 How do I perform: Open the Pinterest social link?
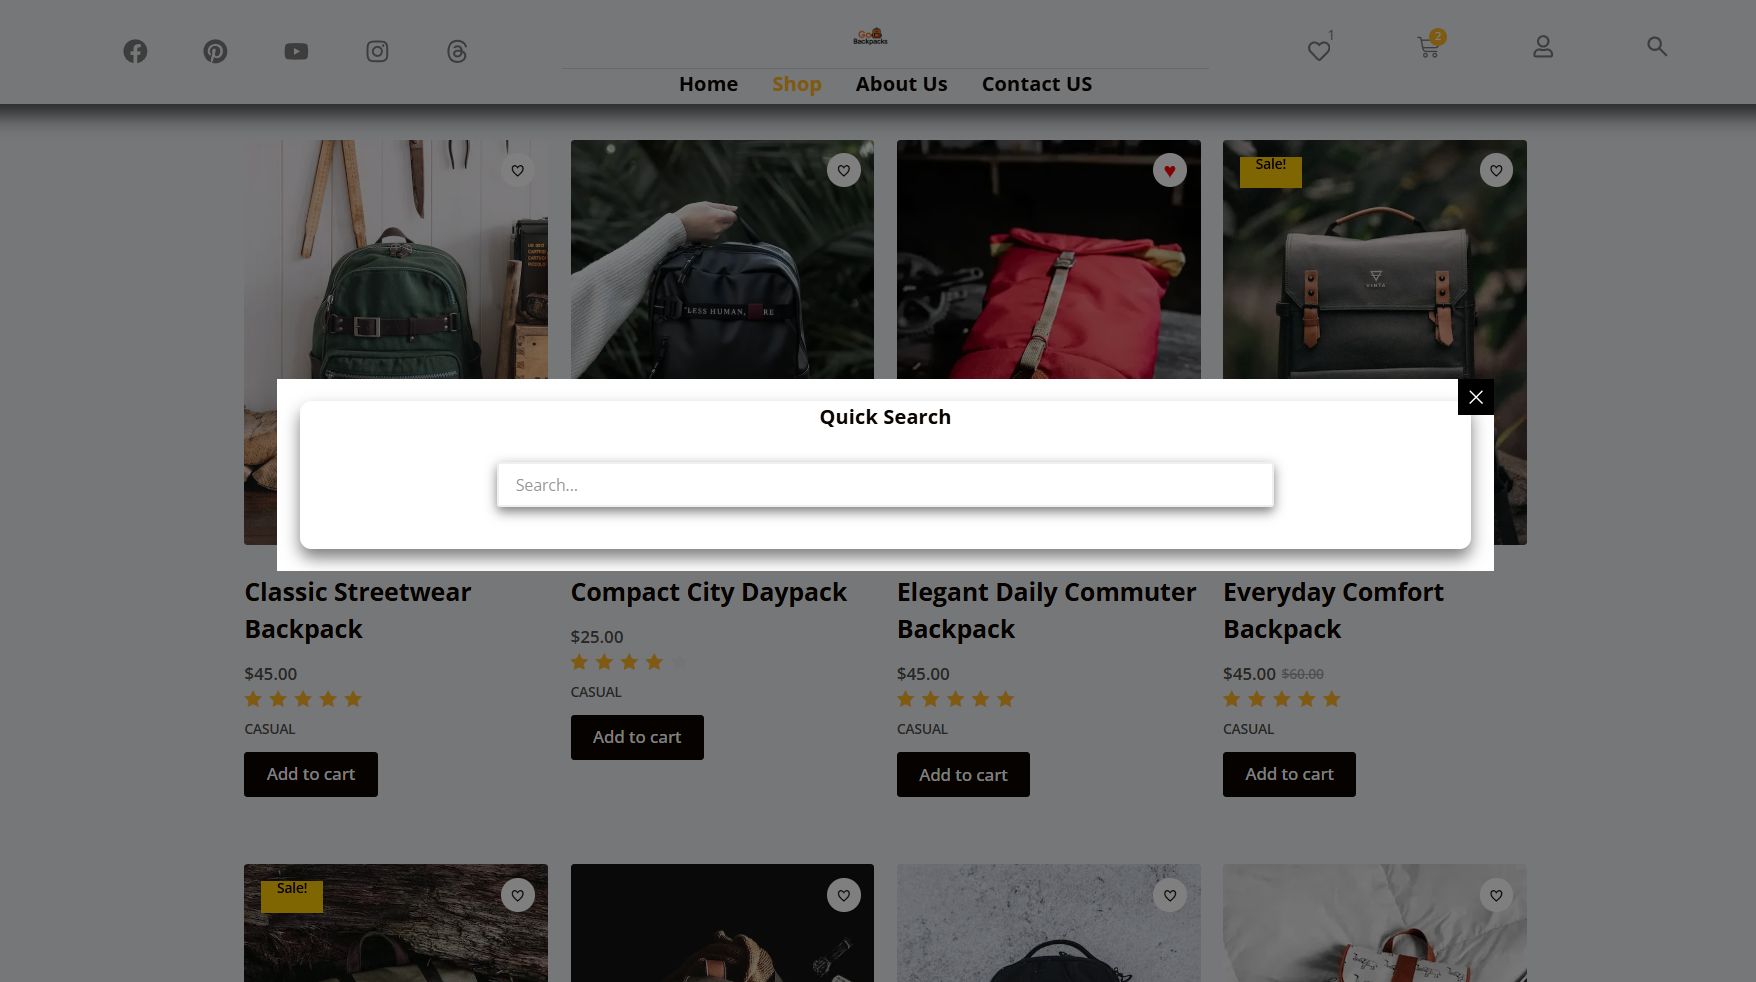coord(215,51)
